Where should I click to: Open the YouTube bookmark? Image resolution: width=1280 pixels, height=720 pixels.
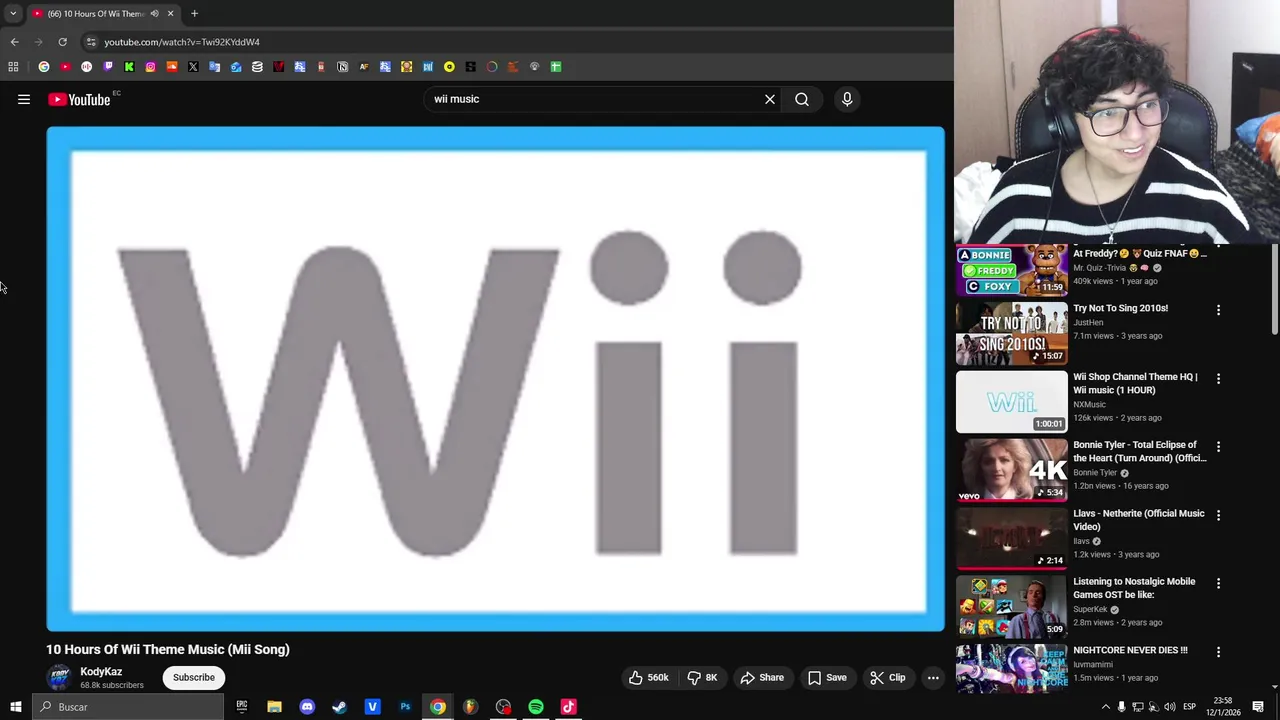click(x=65, y=67)
